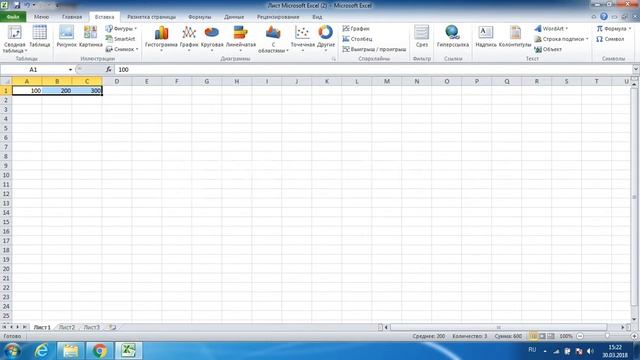This screenshot has width=640, height=360.
Task: Open the WordArt dropdown
Action: pyautogui.click(x=551, y=29)
